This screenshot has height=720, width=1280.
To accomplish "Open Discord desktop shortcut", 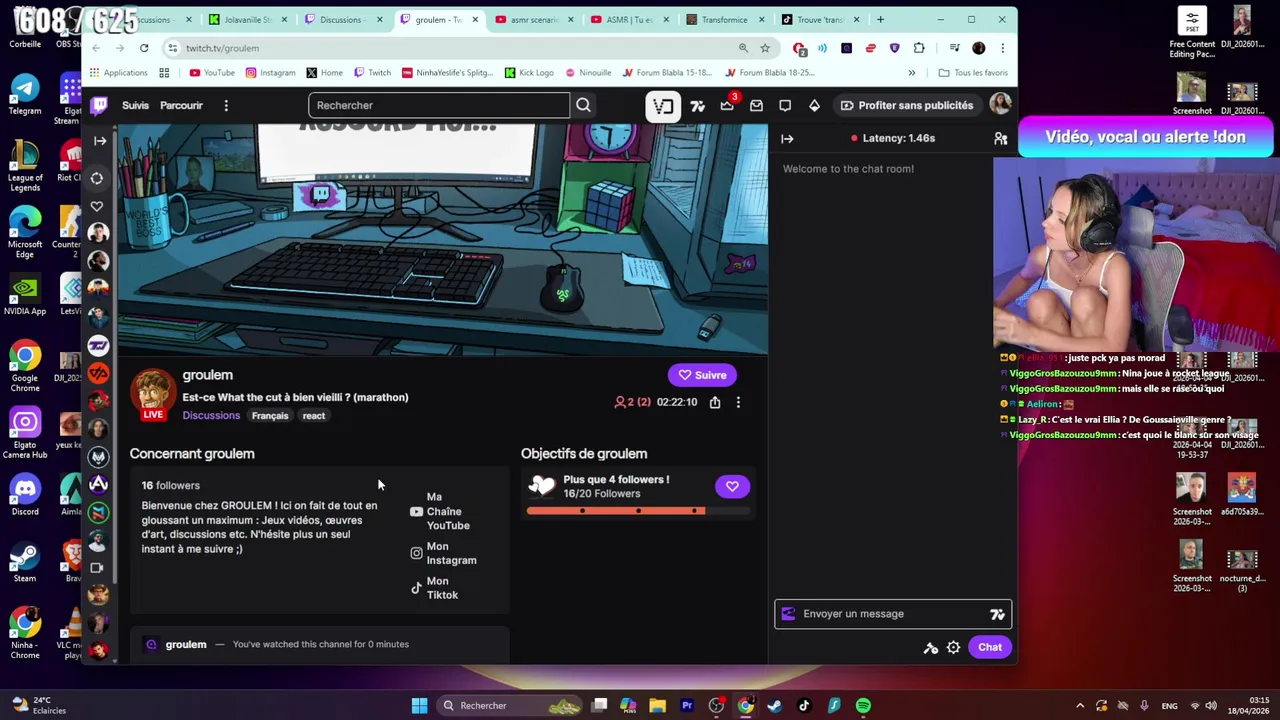I will pyautogui.click(x=25, y=495).
